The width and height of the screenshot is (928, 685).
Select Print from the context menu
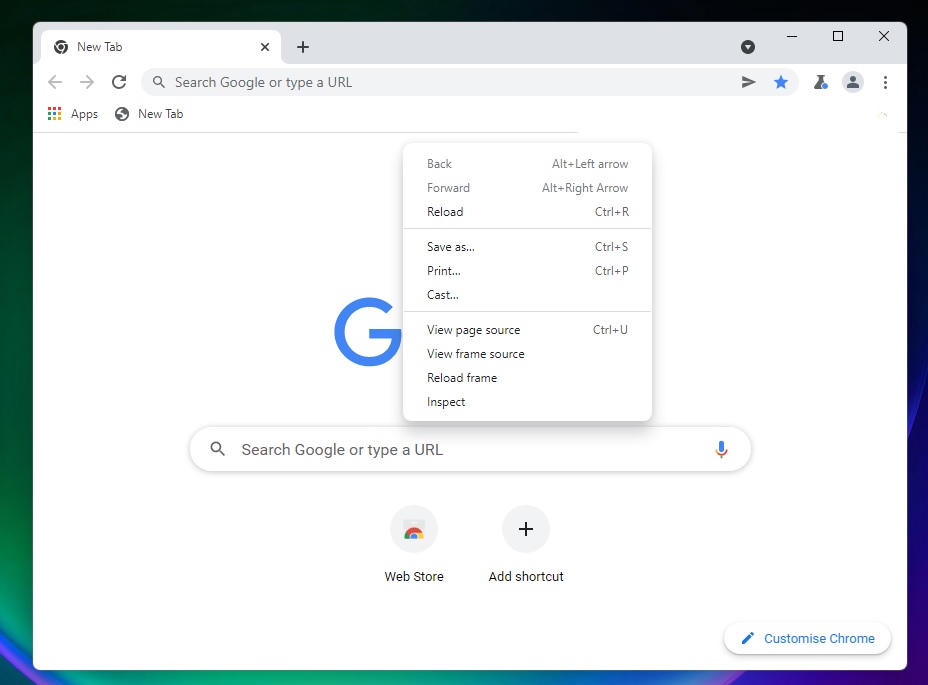click(443, 270)
